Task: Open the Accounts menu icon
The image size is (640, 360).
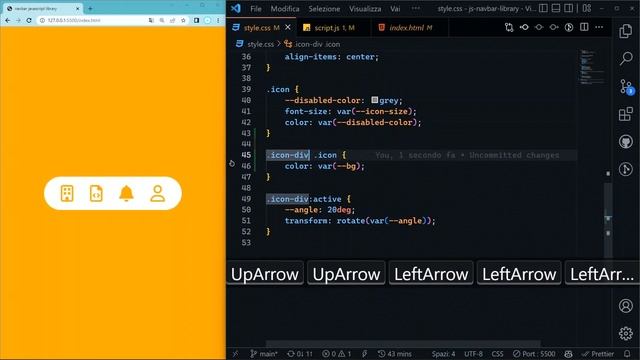Action: click(626, 306)
